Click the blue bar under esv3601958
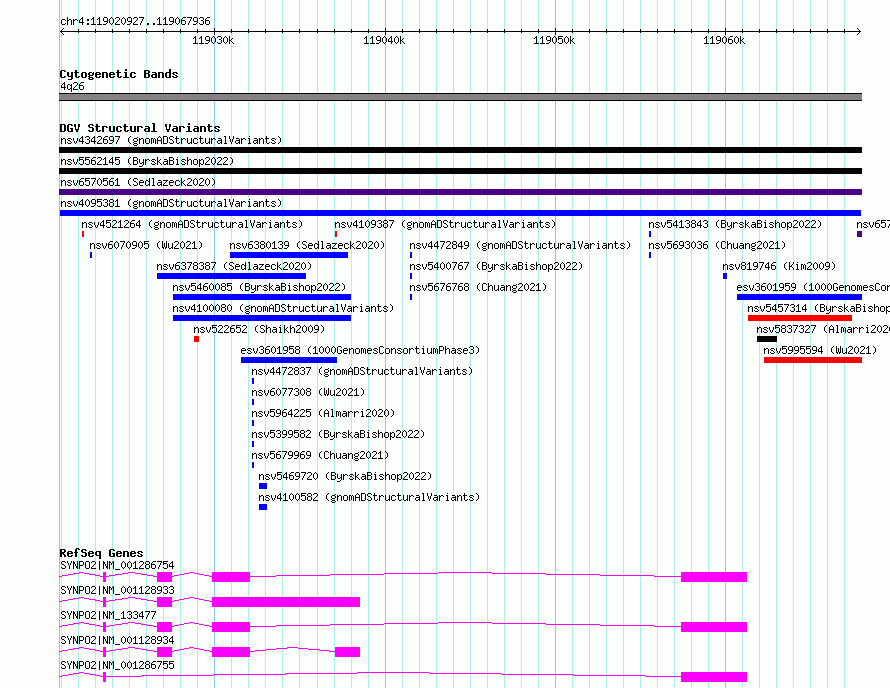Image resolution: width=890 pixels, height=688 pixels. pyautogui.click(x=289, y=360)
